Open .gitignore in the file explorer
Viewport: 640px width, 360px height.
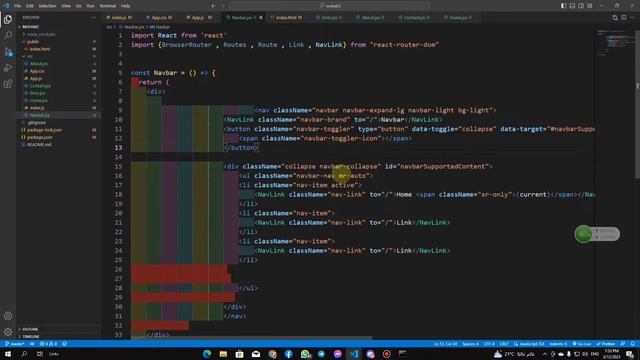58,122
